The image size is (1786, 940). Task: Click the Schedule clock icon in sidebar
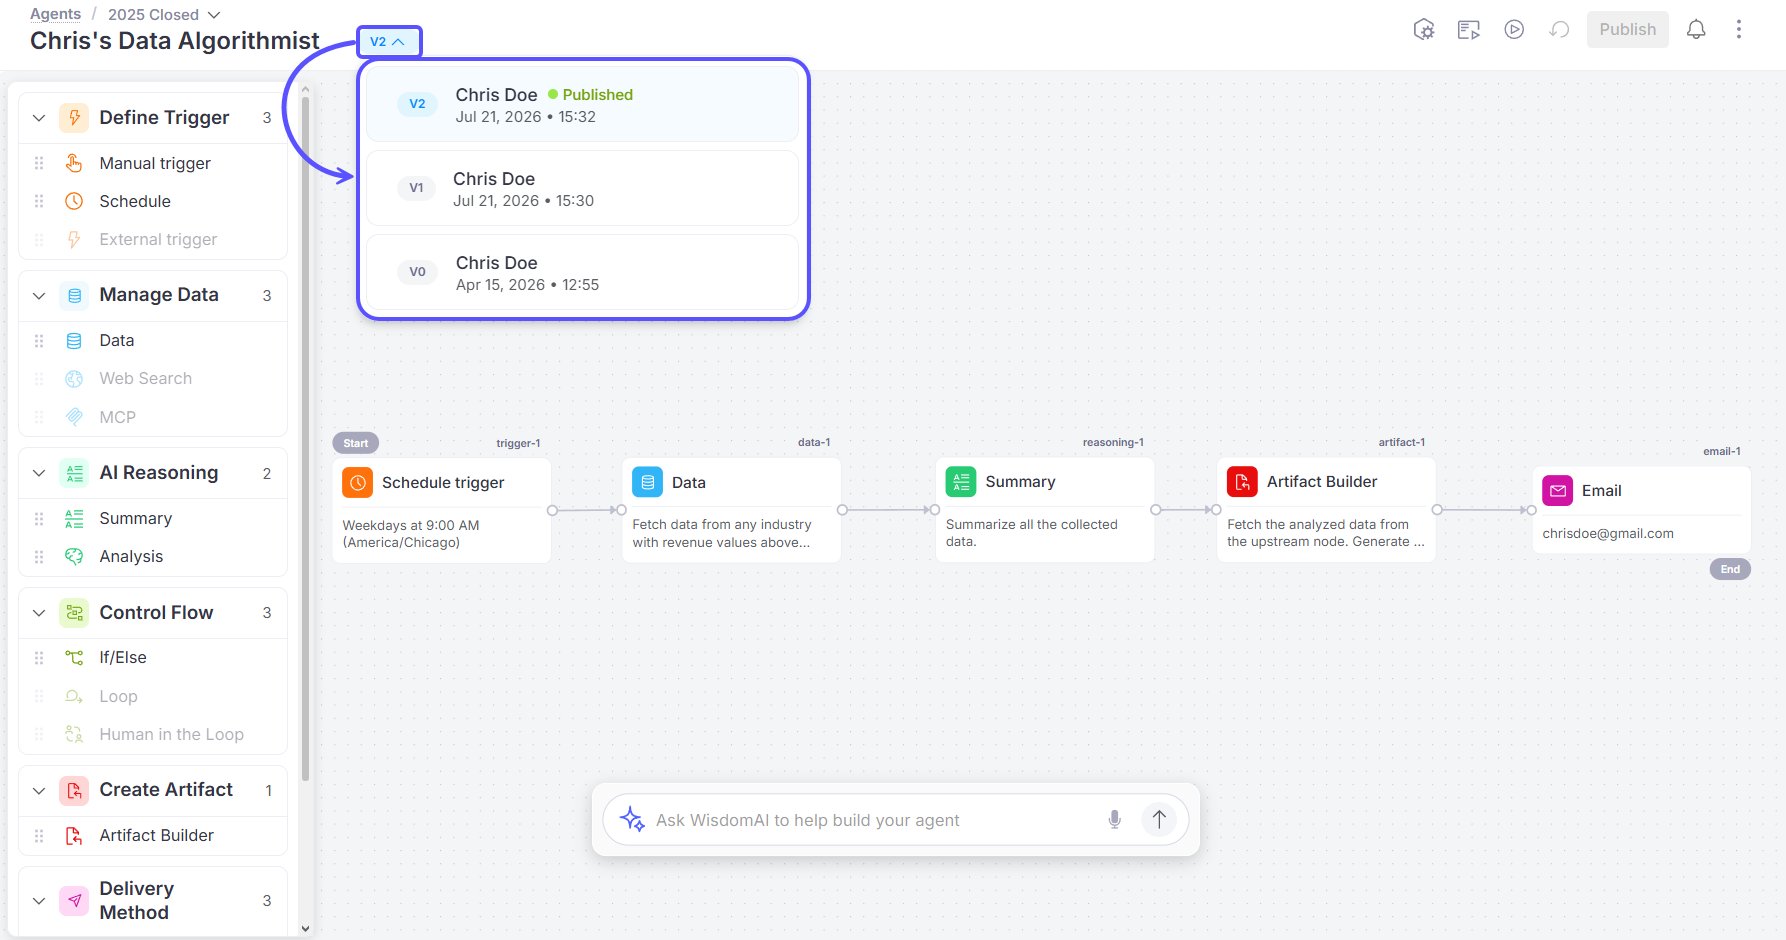pyautogui.click(x=74, y=201)
